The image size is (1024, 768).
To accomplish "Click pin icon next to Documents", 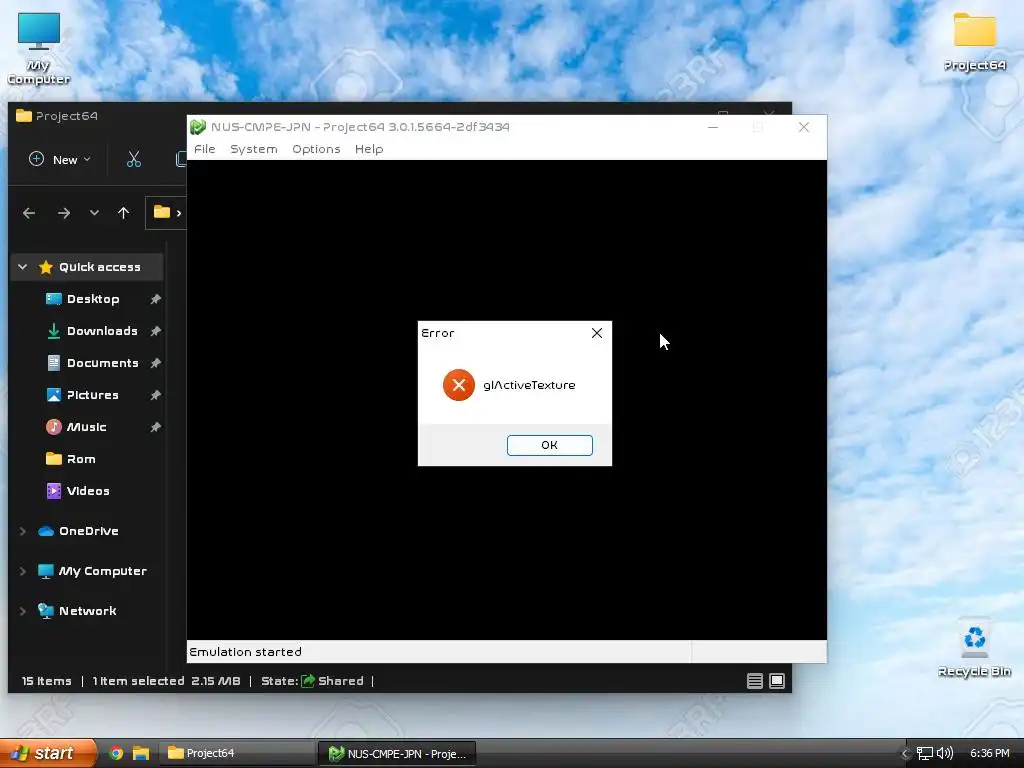I will coord(155,363).
